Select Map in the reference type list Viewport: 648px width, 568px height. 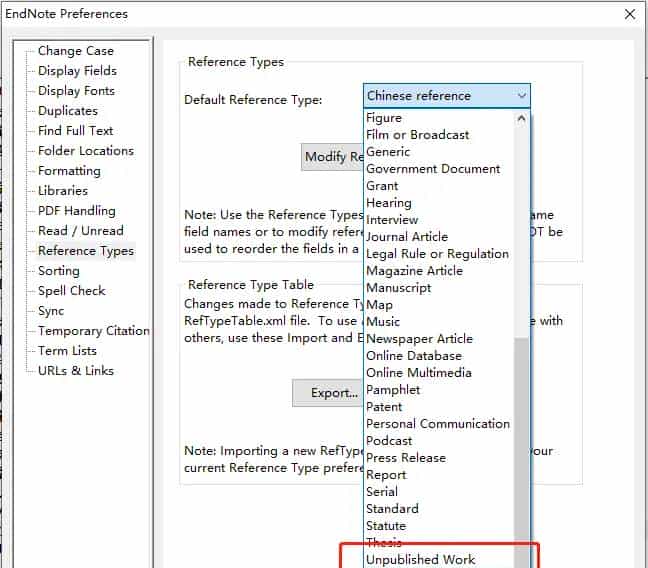tap(440, 304)
